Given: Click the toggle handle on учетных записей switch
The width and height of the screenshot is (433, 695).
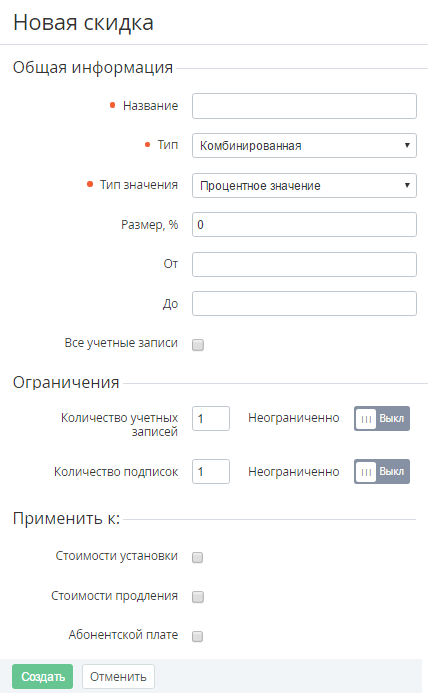Looking at the screenshot, I should pos(366,418).
